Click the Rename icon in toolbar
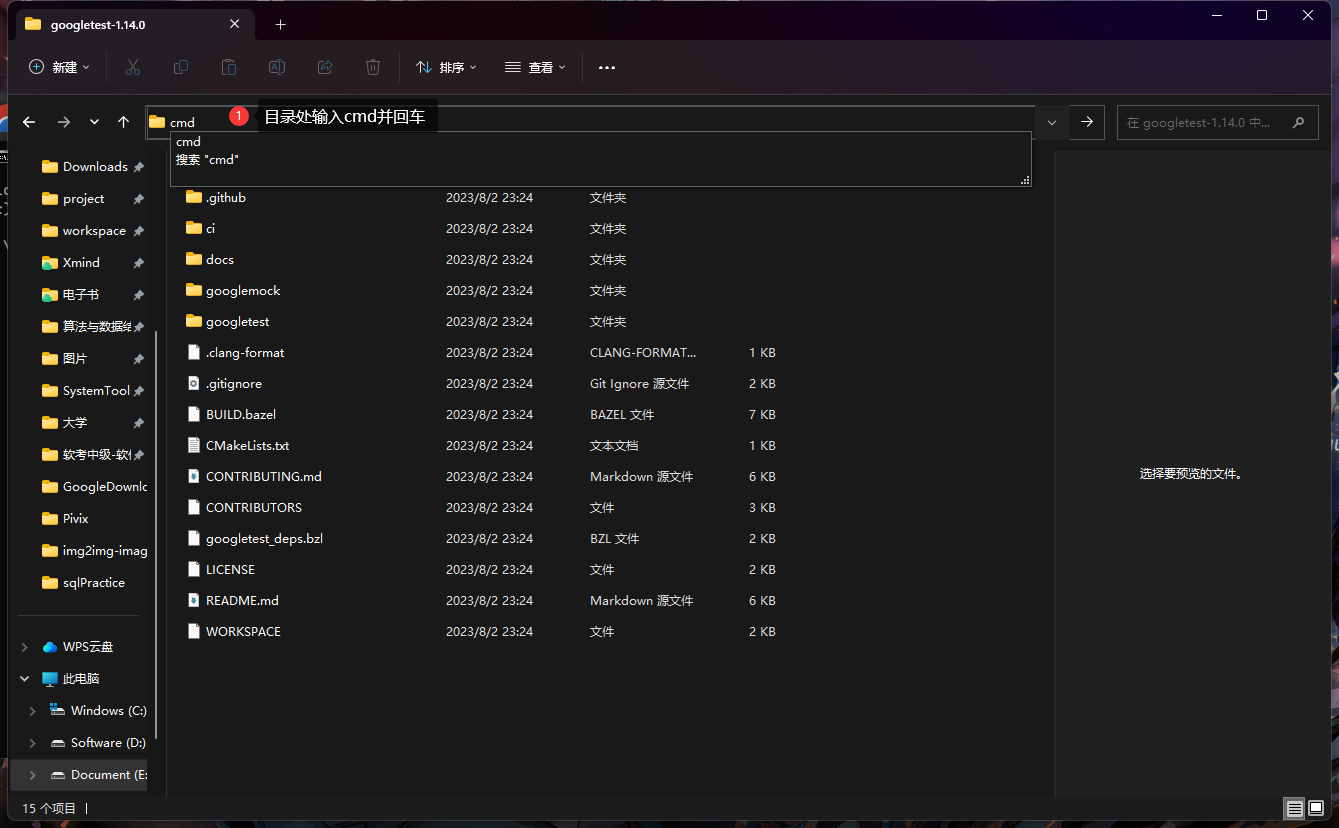 coord(277,67)
